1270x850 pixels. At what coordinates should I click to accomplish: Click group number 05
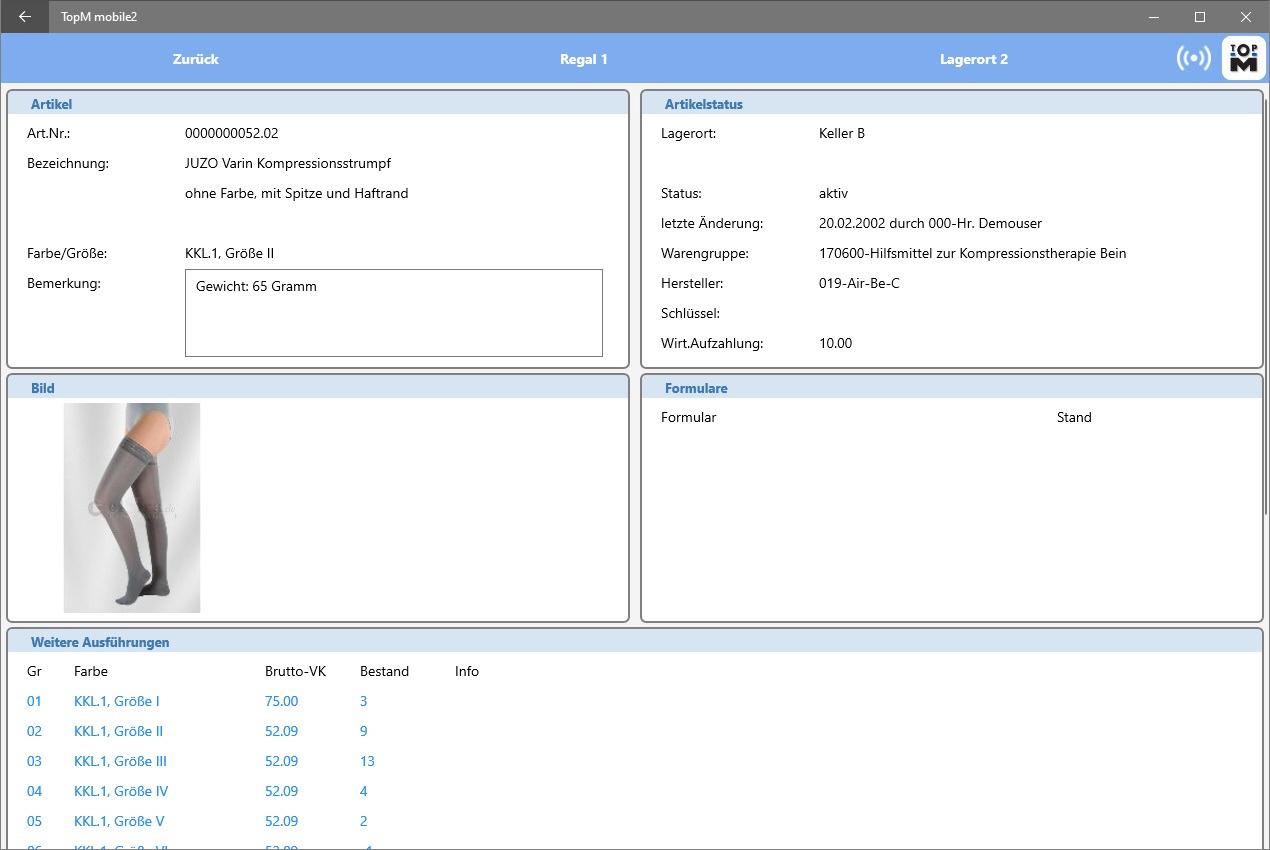tap(35, 821)
